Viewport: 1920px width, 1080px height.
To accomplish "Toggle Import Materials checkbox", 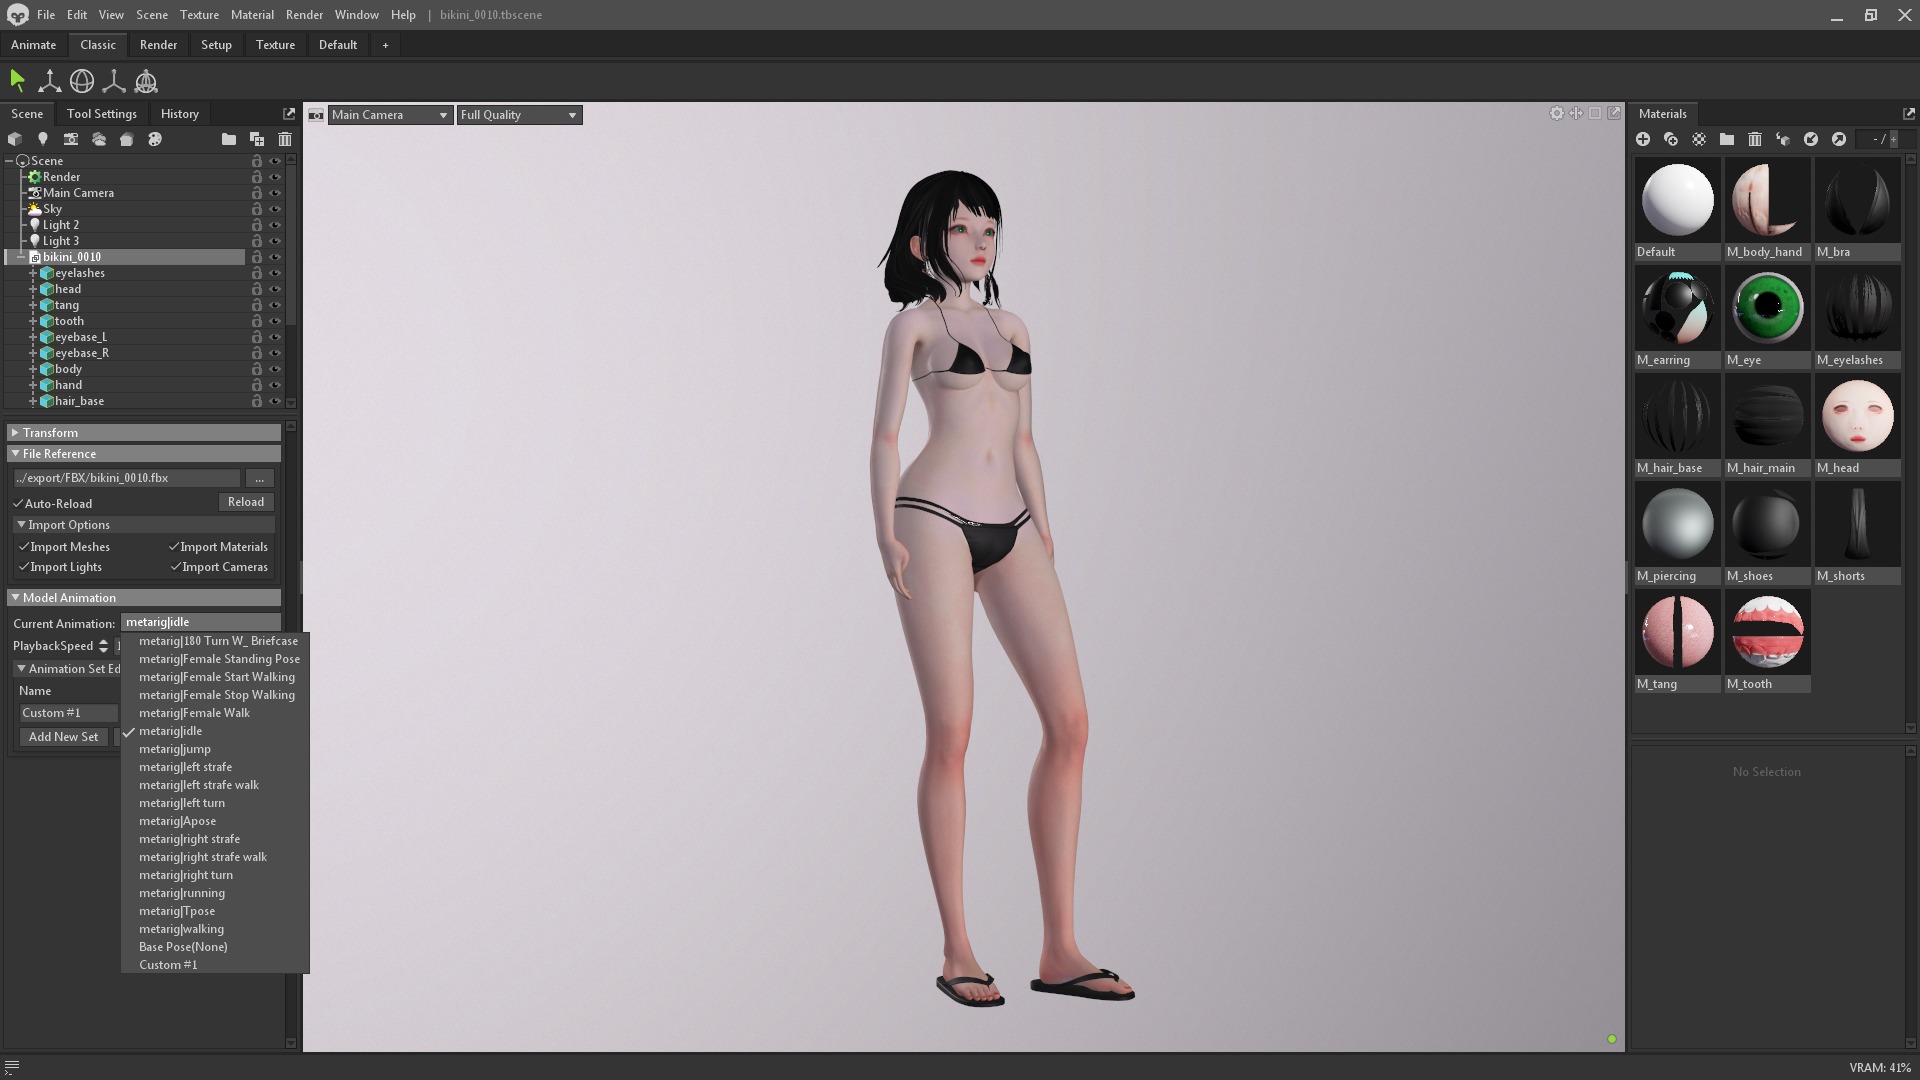I will coord(174,547).
